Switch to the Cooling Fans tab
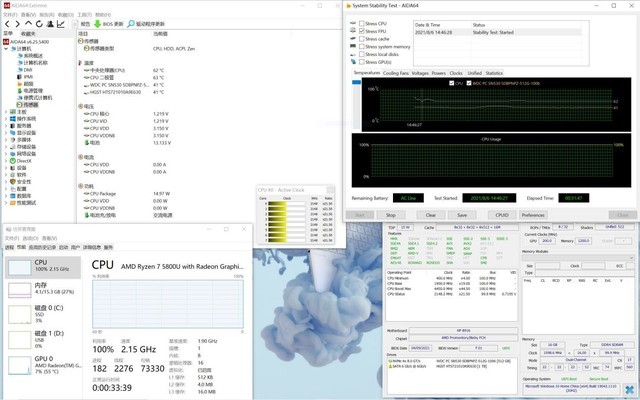The image size is (640, 400). coord(395,73)
